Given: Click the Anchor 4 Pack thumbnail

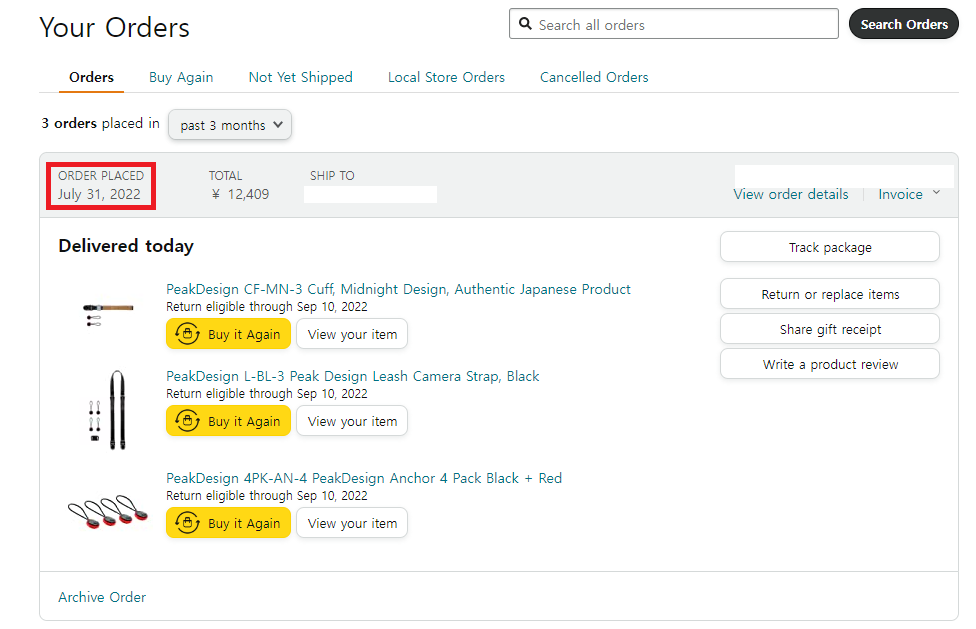Looking at the screenshot, I should pyautogui.click(x=108, y=511).
